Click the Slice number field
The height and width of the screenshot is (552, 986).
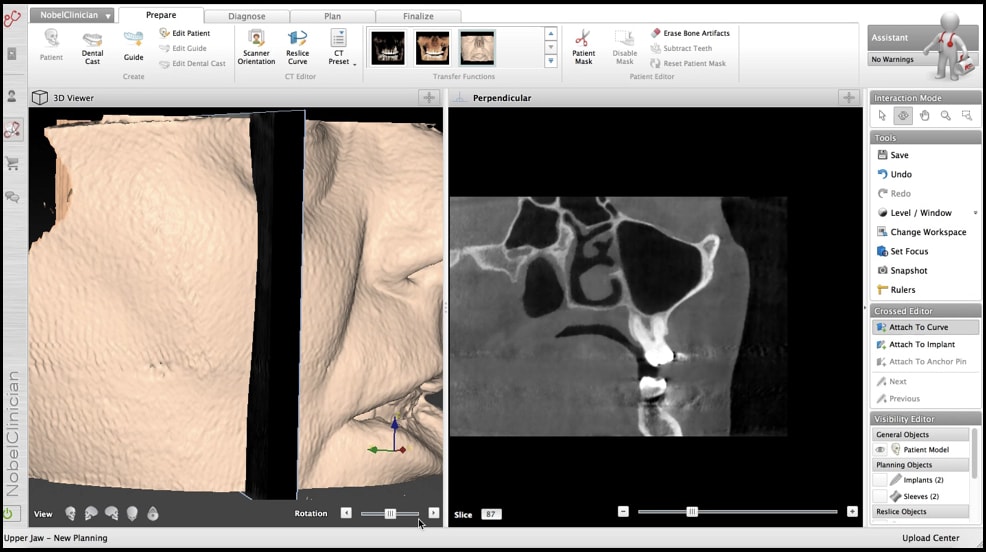point(490,514)
